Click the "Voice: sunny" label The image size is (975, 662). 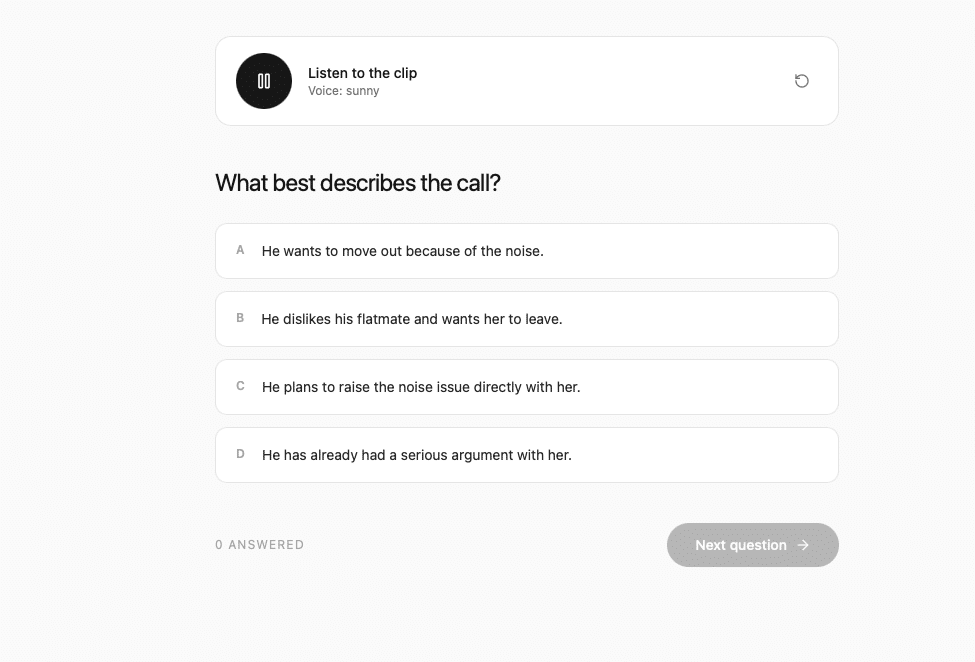pyautogui.click(x=343, y=91)
